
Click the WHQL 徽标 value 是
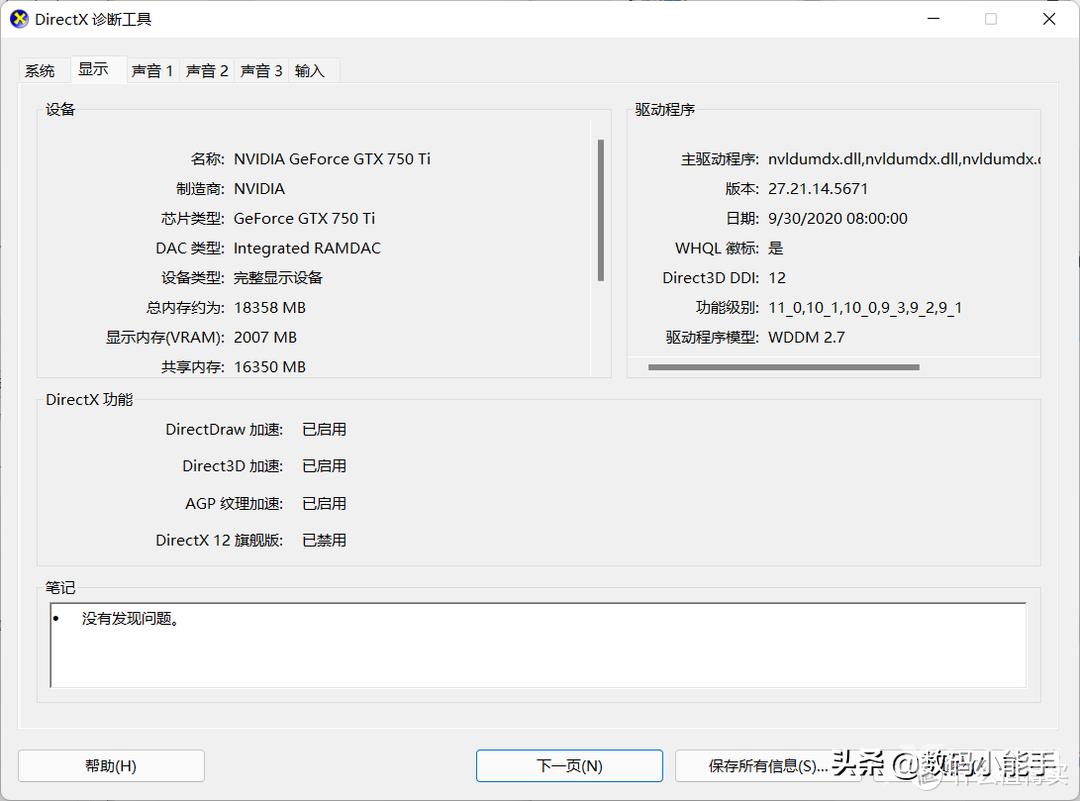click(776, 248)
